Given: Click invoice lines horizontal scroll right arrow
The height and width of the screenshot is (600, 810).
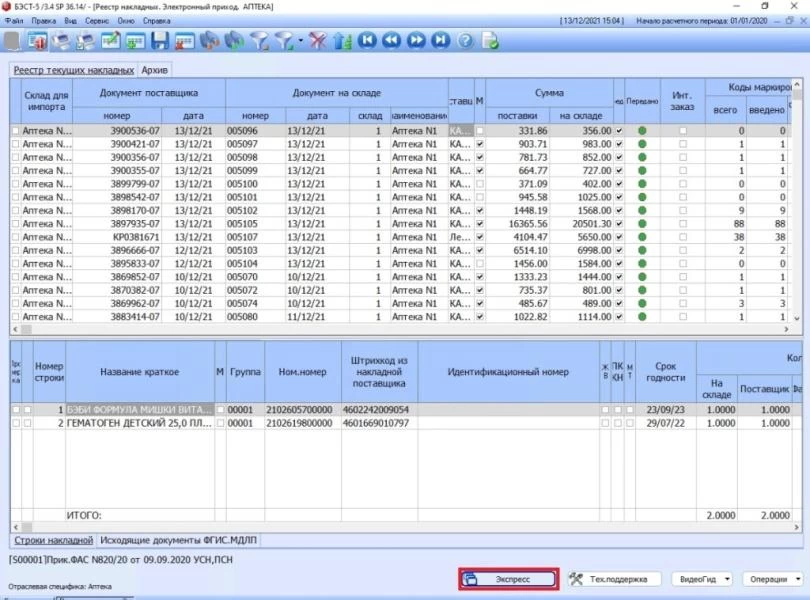Looking at the screenshot, I should 797,527.
